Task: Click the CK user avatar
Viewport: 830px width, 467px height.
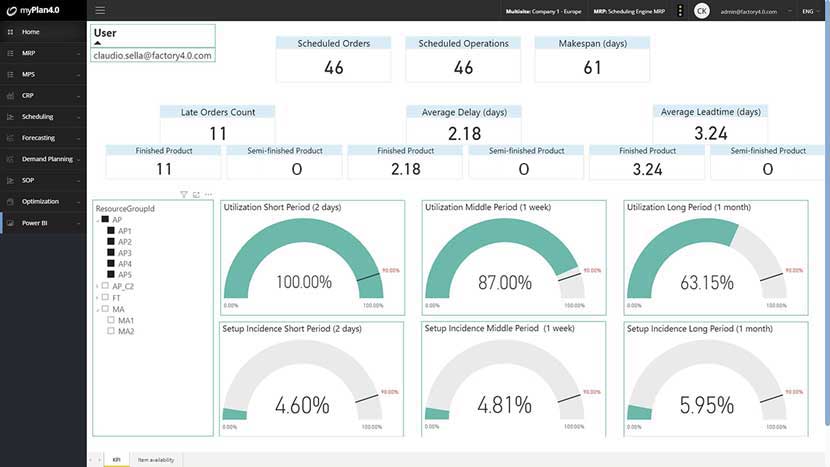Action: 701,11
